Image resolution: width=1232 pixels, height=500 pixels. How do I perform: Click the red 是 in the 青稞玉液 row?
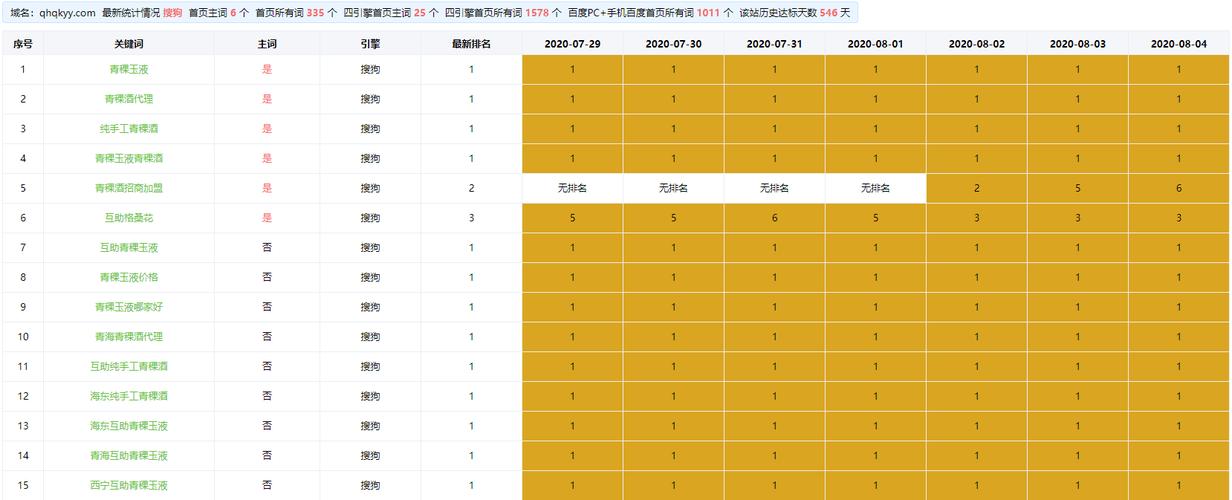point(267,70)
